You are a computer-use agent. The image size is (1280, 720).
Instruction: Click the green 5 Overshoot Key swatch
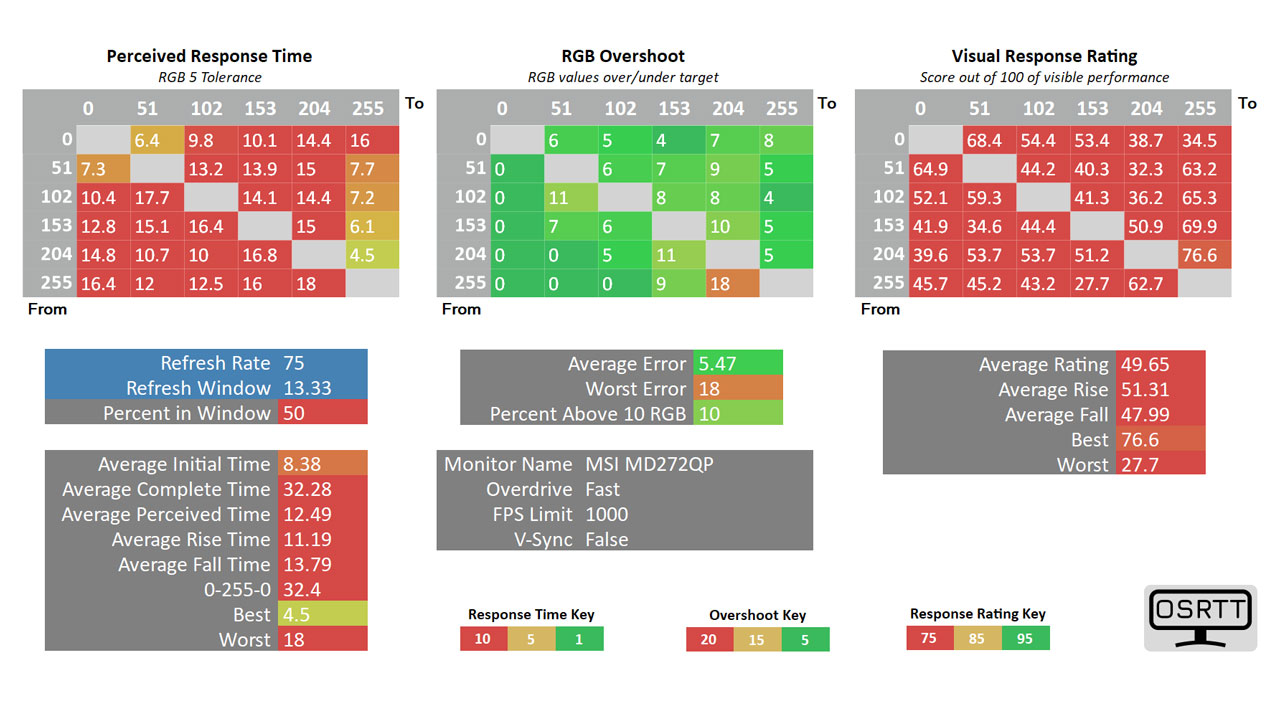click(805, 639)
